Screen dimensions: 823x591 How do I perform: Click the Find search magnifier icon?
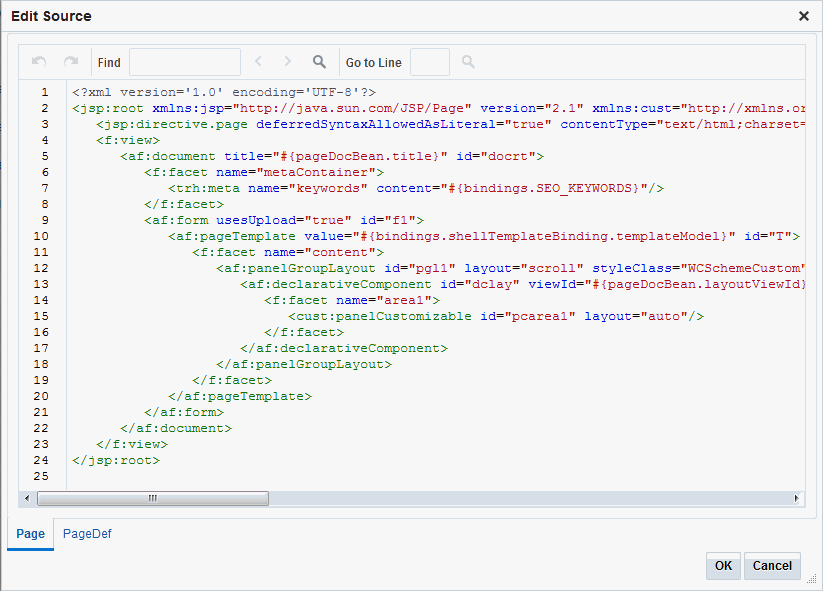tap(319, 62)
